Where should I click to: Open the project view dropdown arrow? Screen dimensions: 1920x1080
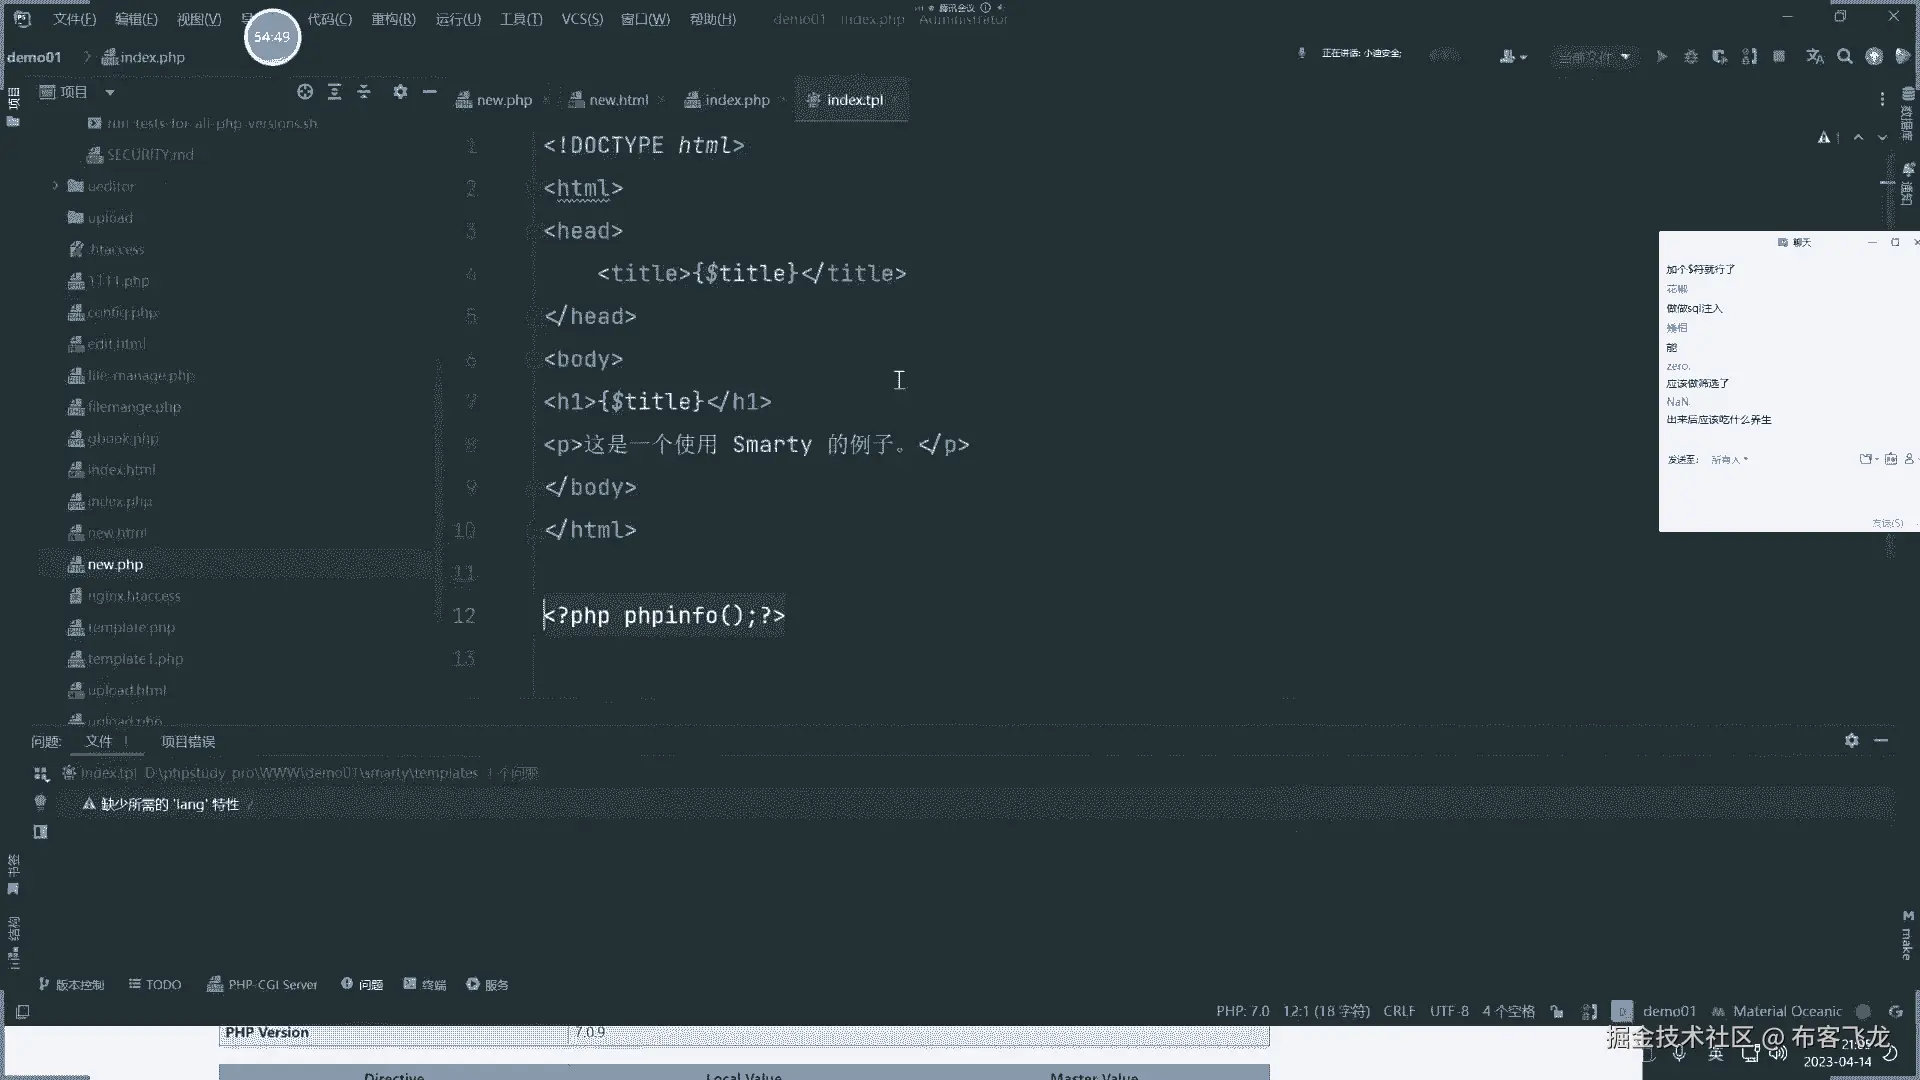click(x=110, y=92)
